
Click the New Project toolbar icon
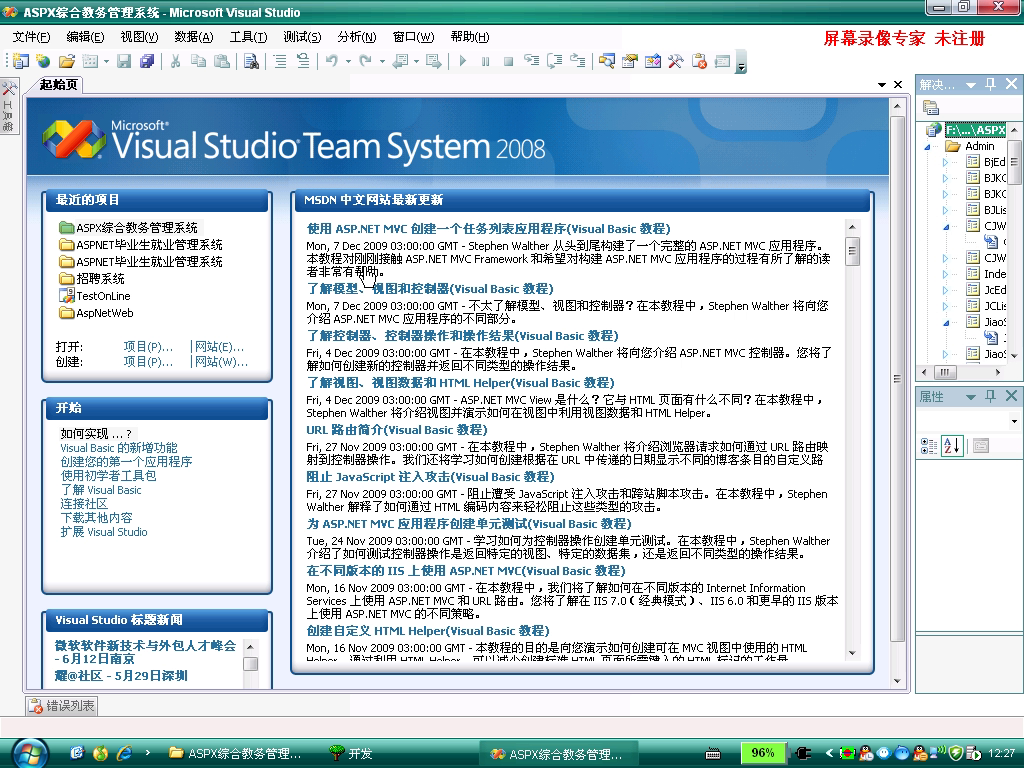(21, 61)
